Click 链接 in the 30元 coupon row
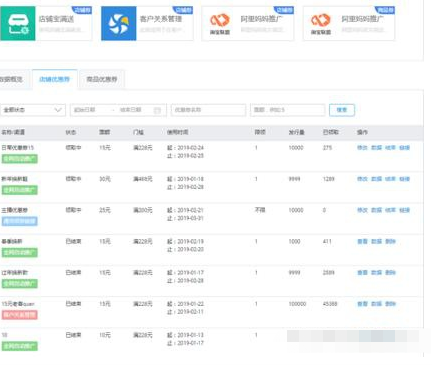 click(404, 179)
